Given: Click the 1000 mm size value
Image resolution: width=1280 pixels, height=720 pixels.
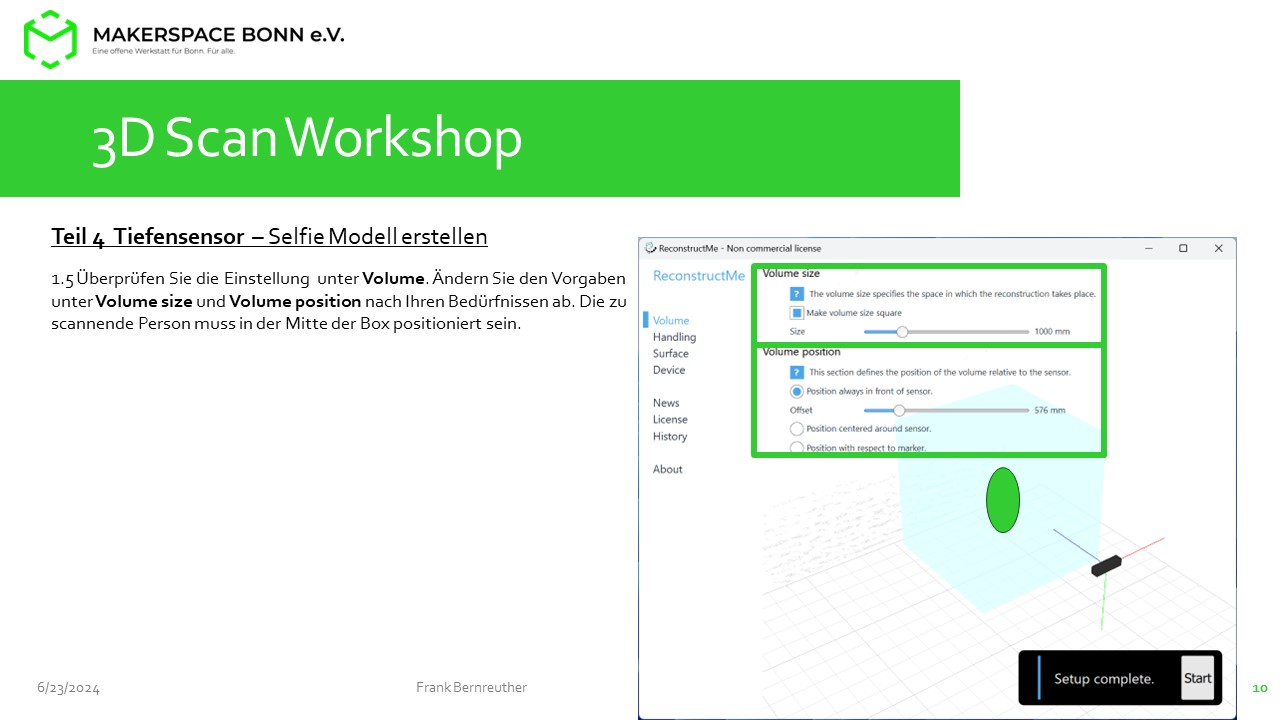Looking at the screenshot, I should coord(1052,331).
